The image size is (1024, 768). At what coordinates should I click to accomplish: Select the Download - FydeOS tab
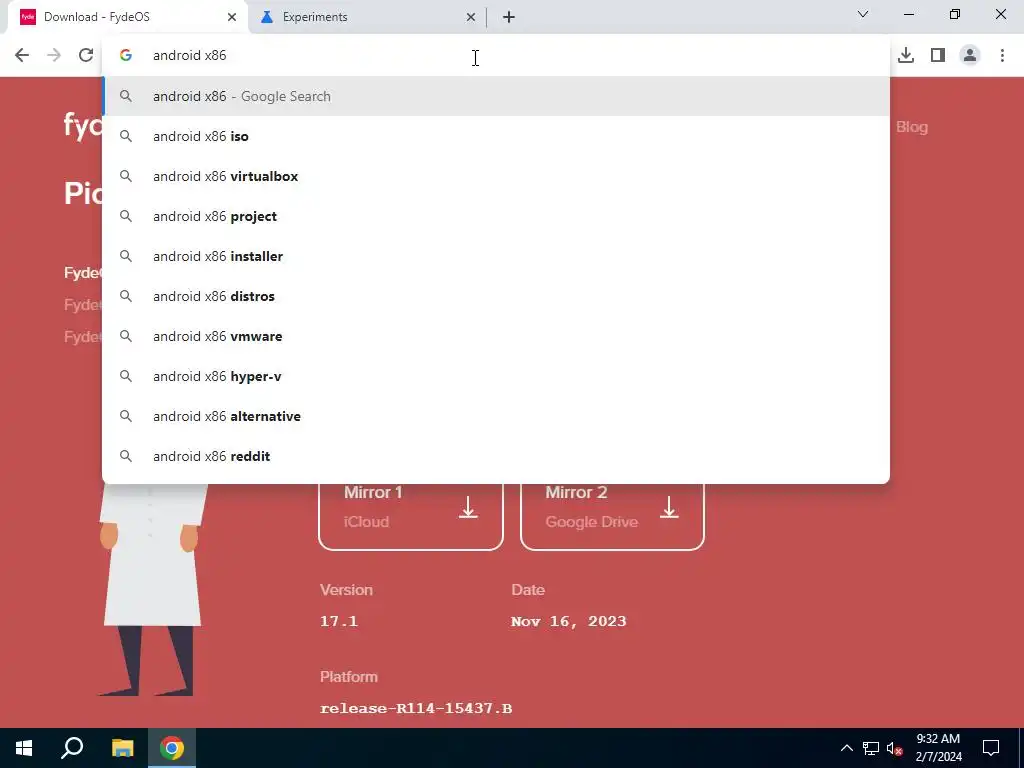(x=127, y=17)
